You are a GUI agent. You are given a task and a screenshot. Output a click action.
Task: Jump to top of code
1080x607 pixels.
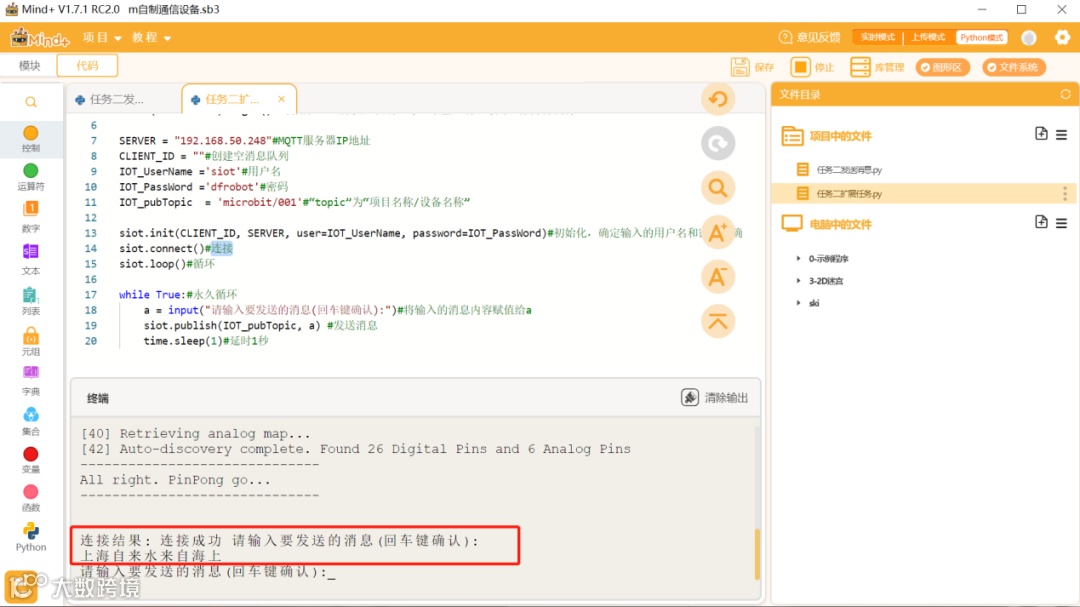[x=718, y=321]
